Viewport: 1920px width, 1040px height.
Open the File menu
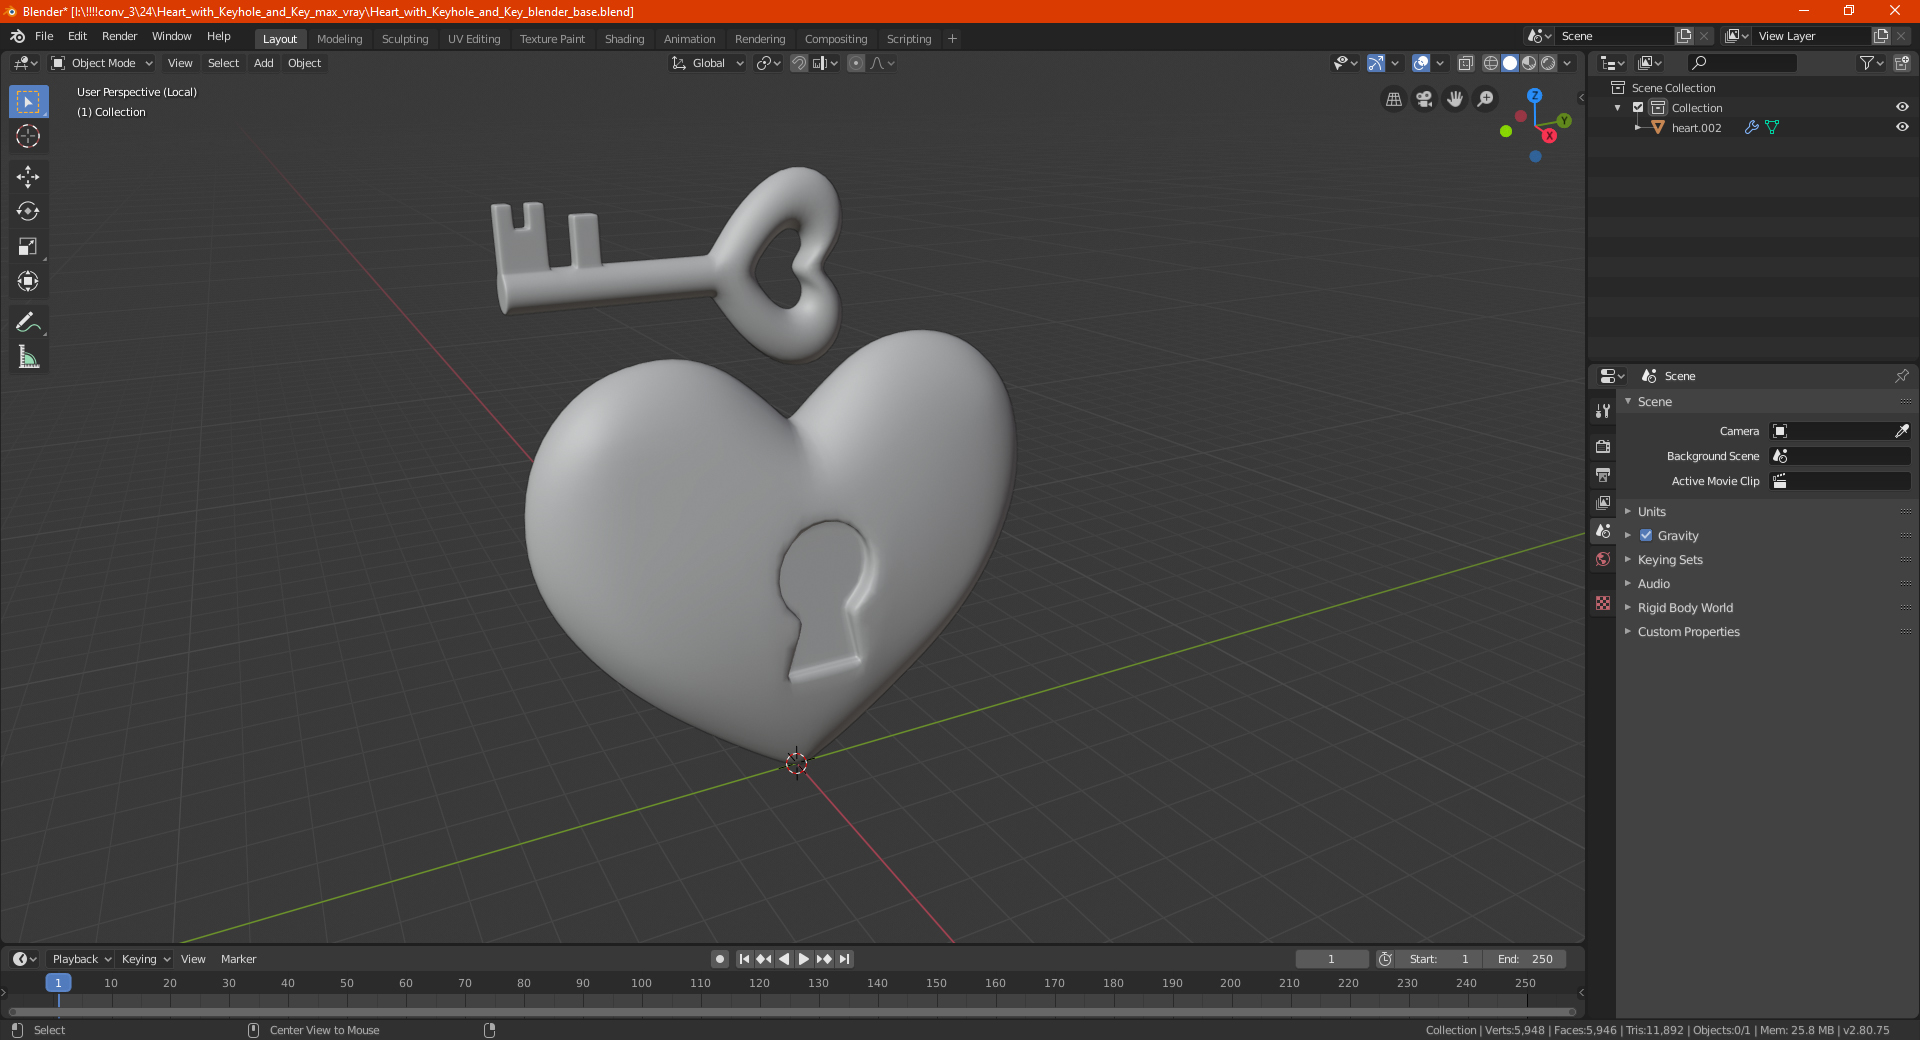click(x=44, y=36)
